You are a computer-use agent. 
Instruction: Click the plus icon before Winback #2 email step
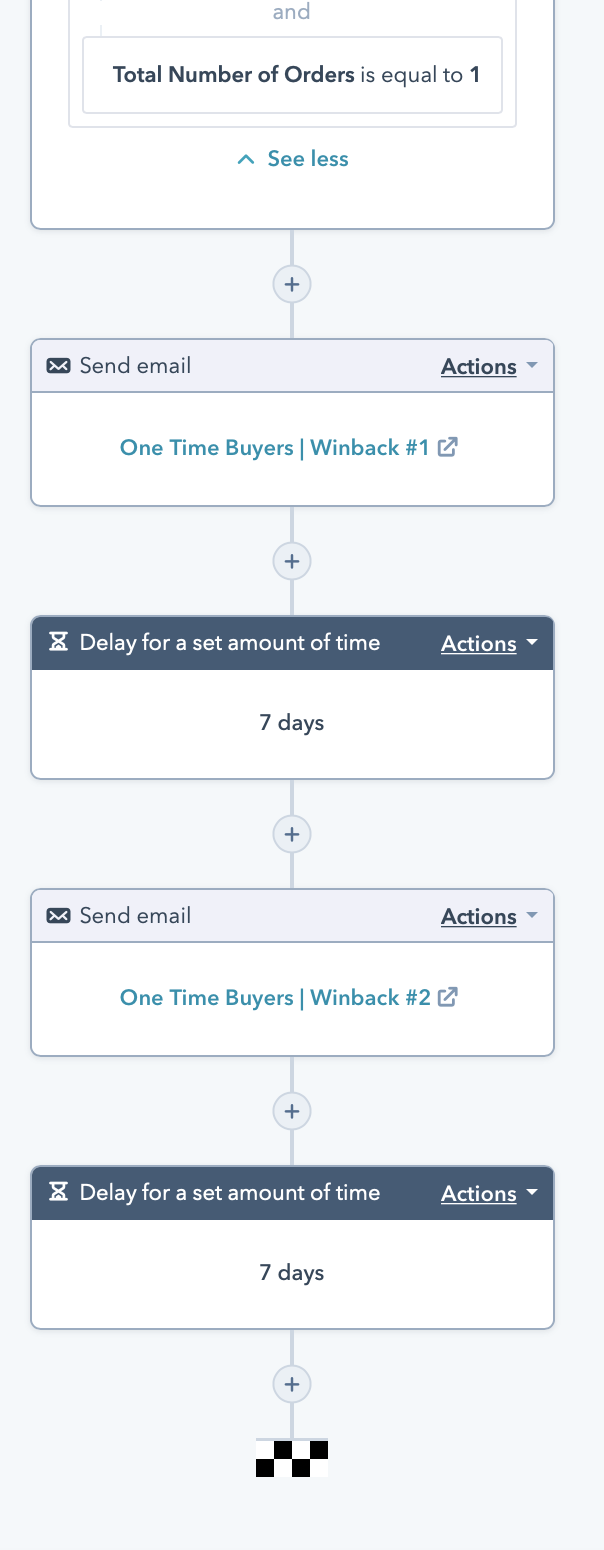tap(291, 834)
